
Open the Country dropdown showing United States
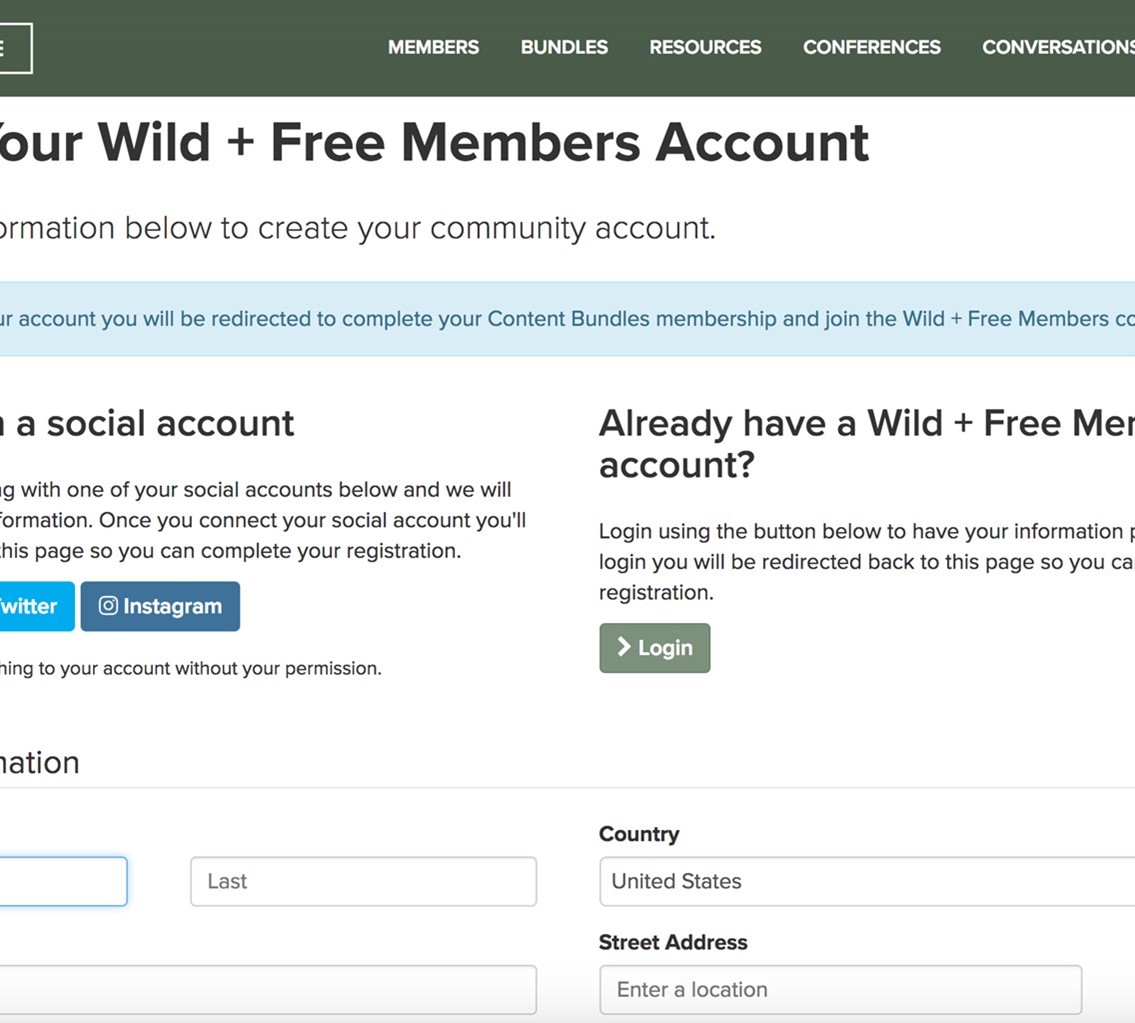coord(866,881)
